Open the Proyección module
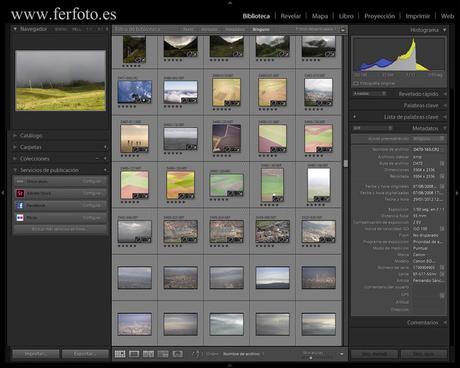 [x=379, y=16]
